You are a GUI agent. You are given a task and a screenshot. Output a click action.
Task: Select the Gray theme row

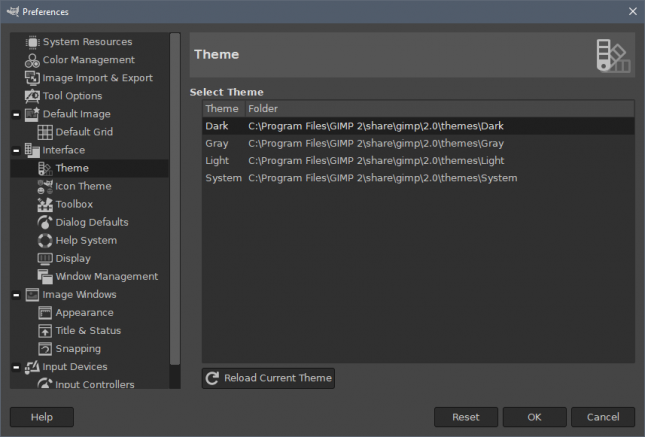pos(418,144)
